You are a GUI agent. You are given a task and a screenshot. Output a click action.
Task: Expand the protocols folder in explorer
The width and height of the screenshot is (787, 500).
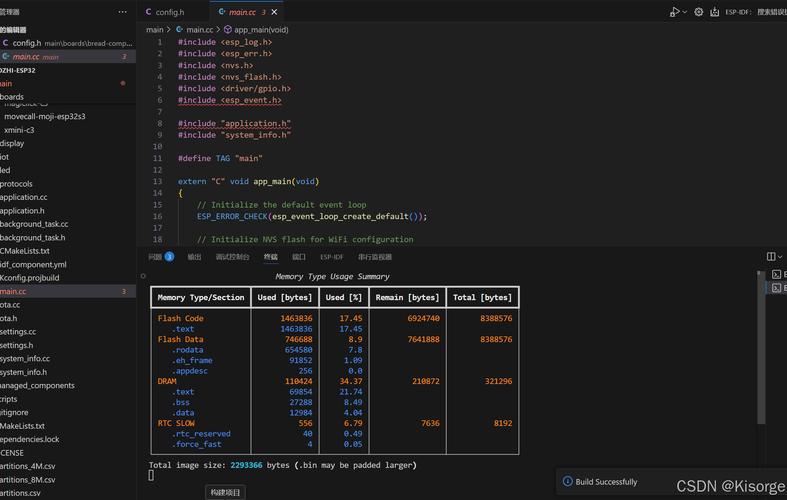tap(16, 184)
